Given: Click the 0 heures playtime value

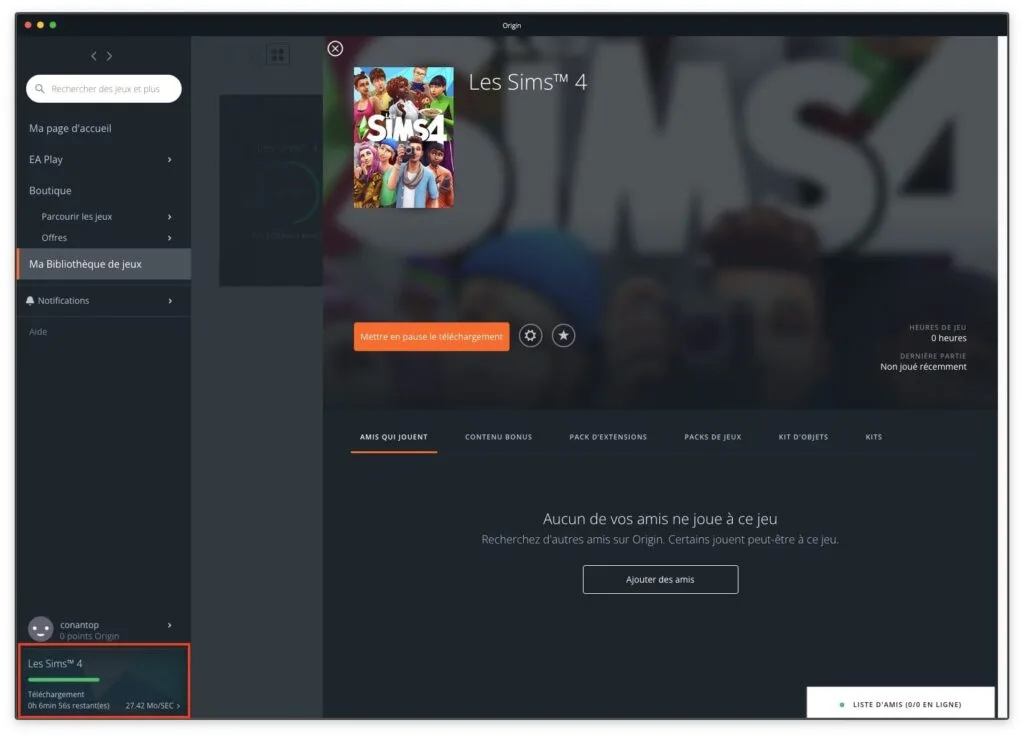Looking at the screenshot, I should pyautogui.click(x=948, y=337).
